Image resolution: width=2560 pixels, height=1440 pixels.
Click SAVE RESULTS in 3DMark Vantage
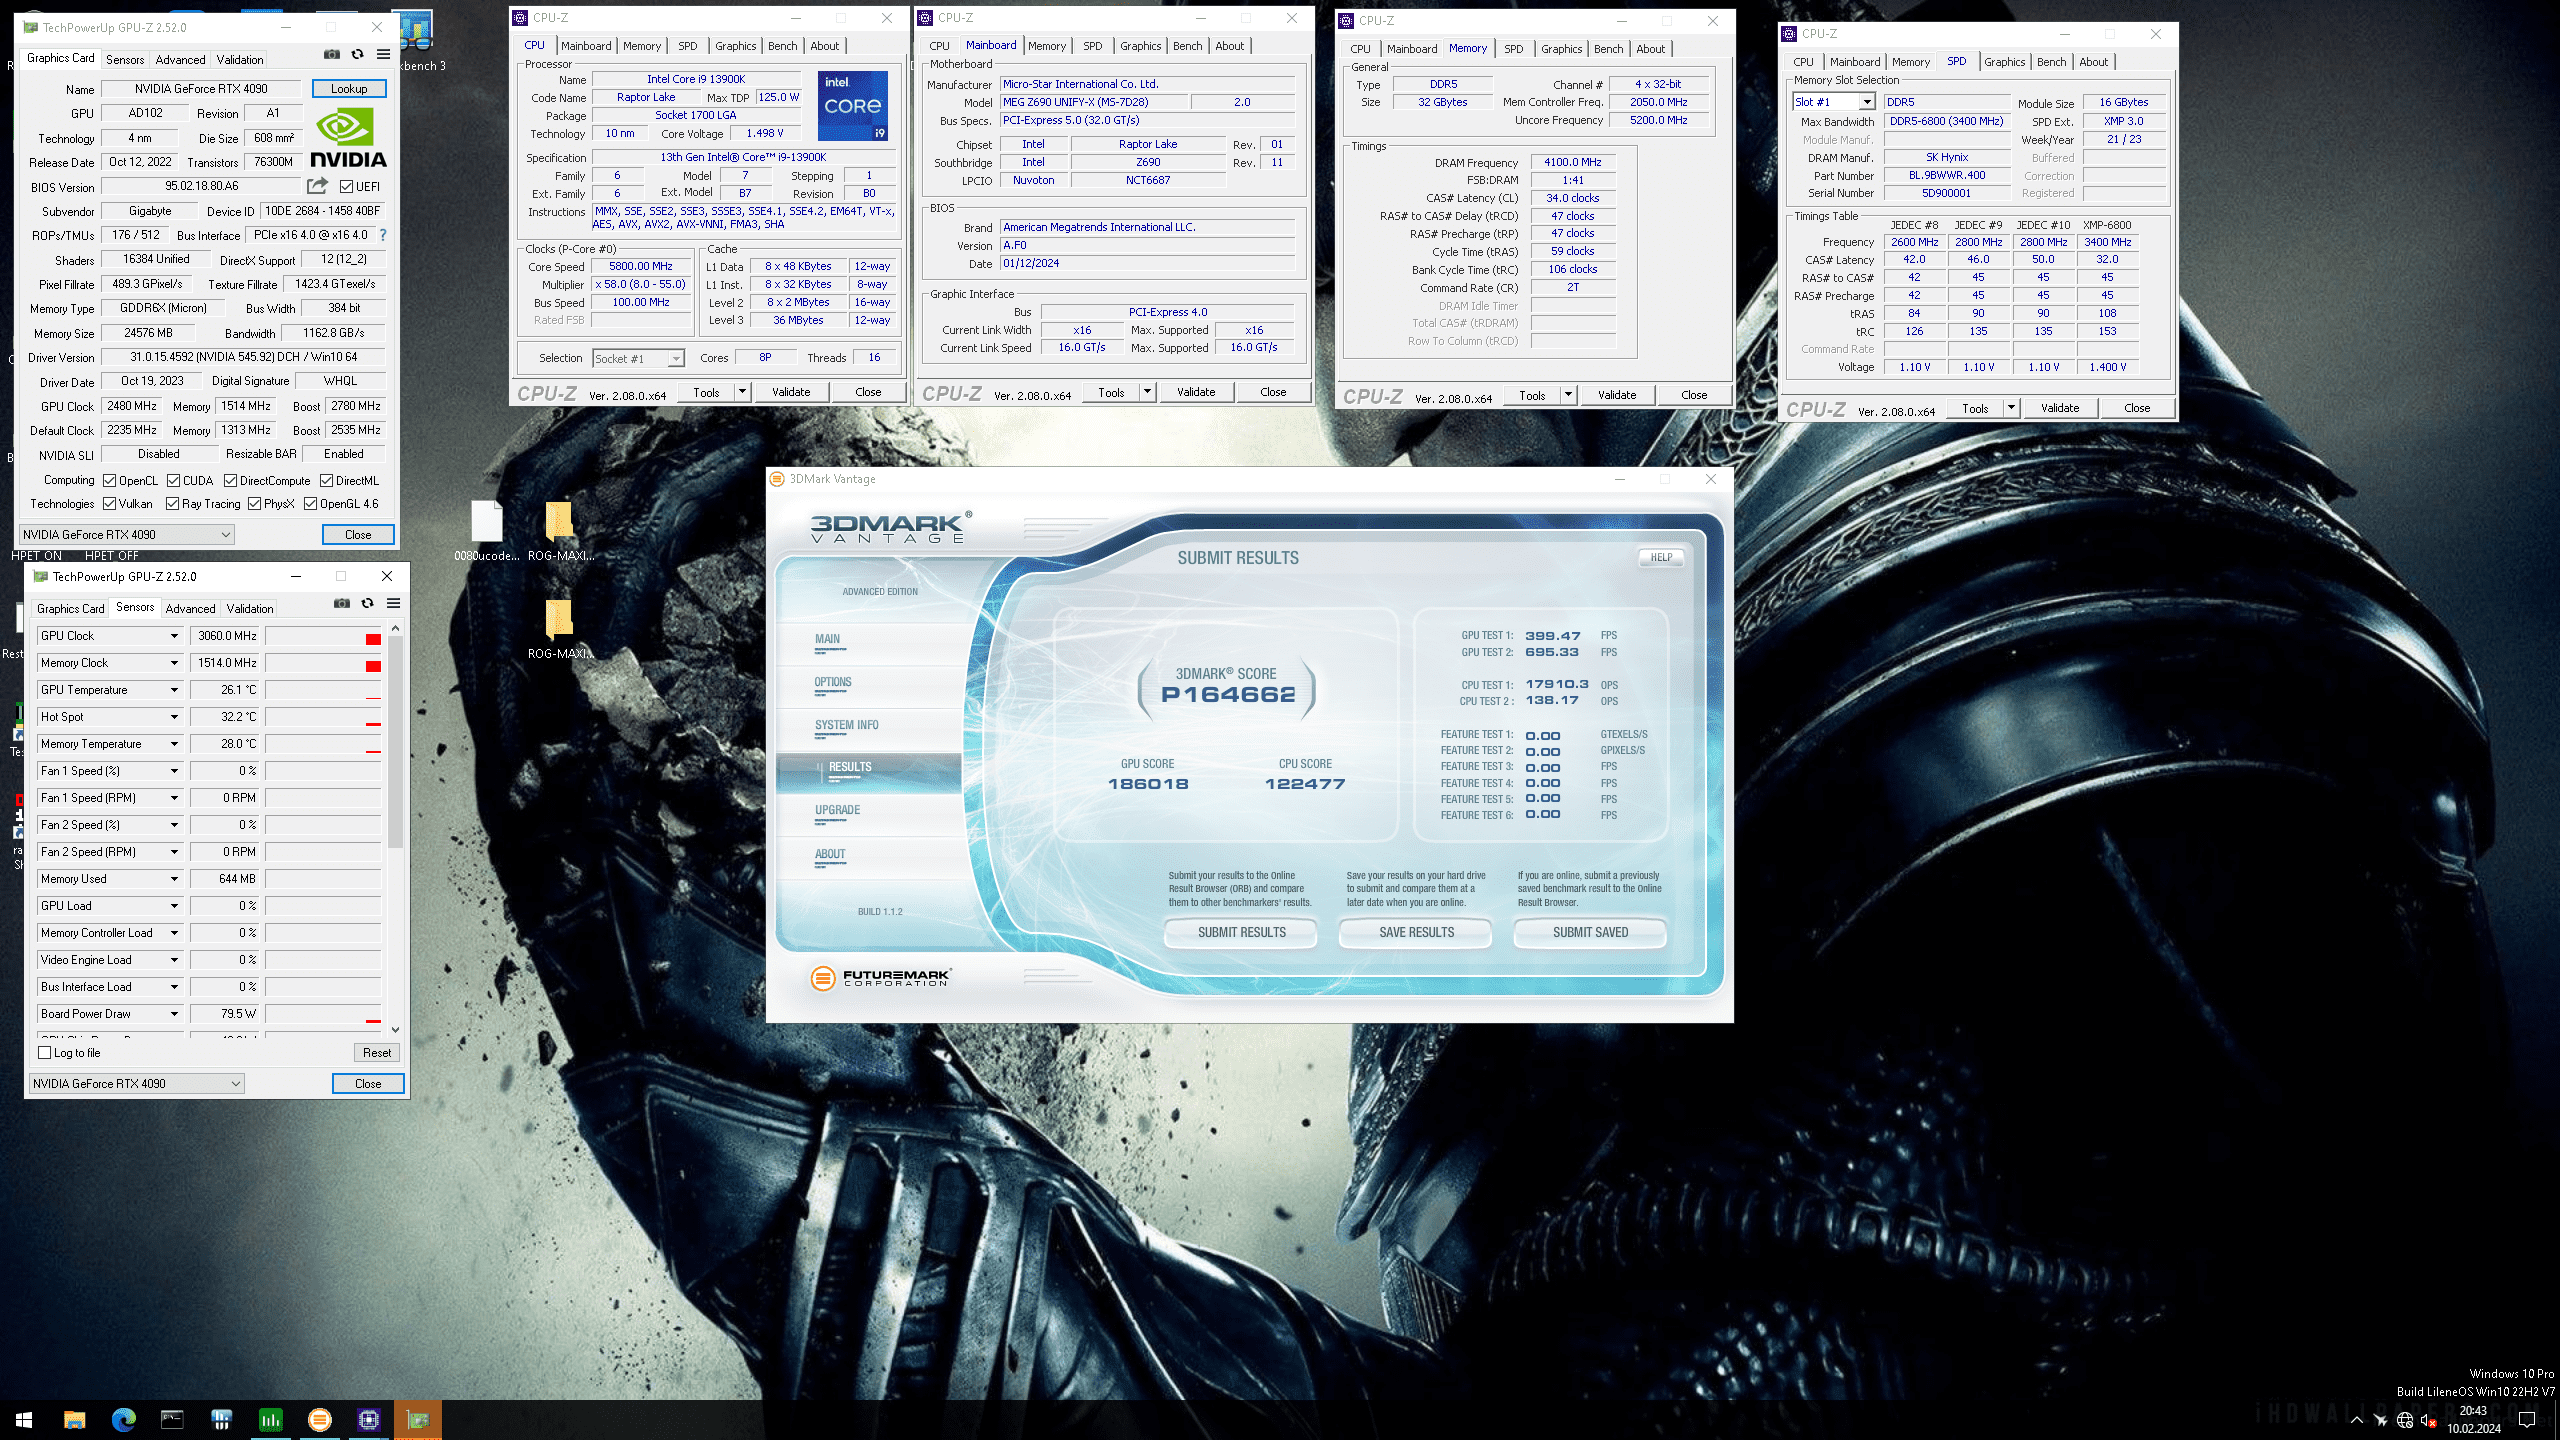tap(1416, 933)
